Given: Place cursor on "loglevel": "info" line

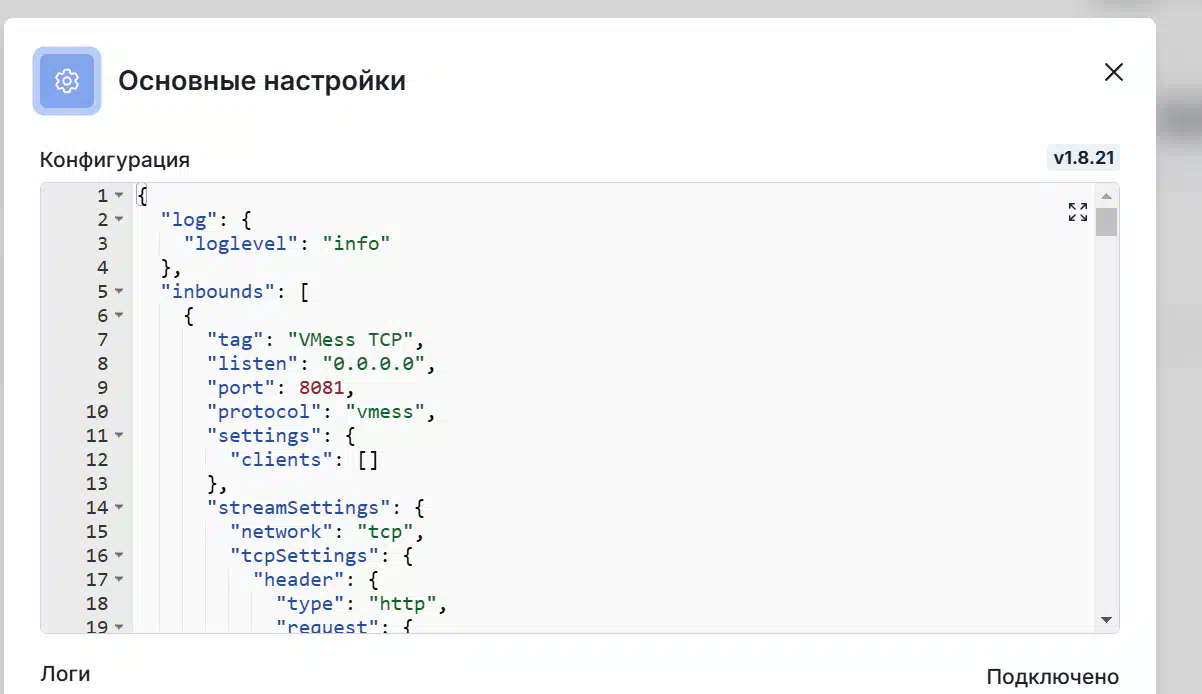Looking at the screenshot, I should point(287,243).
